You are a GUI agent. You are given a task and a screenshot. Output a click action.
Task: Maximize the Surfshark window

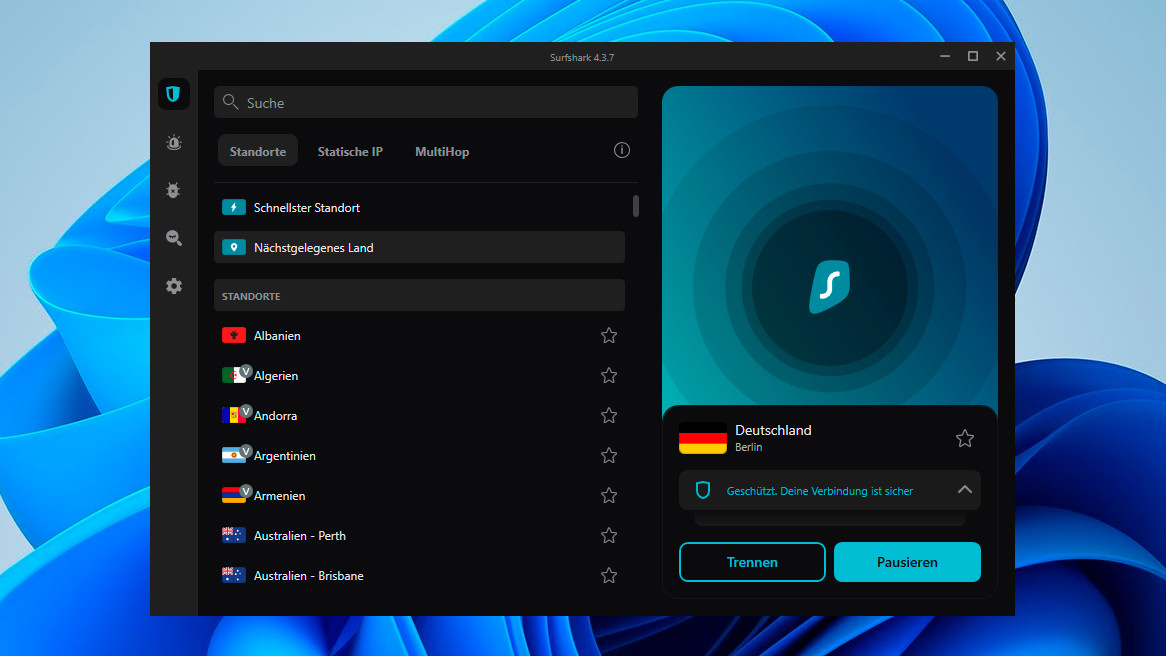click(973, 57)
